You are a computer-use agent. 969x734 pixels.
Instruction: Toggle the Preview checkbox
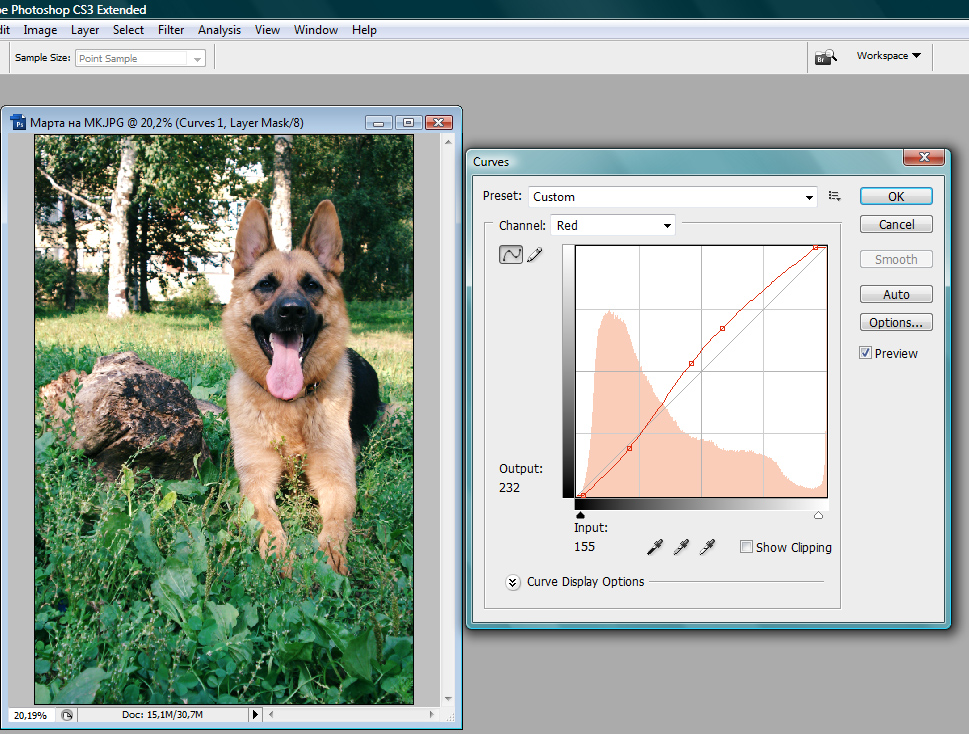coord(865,353)
